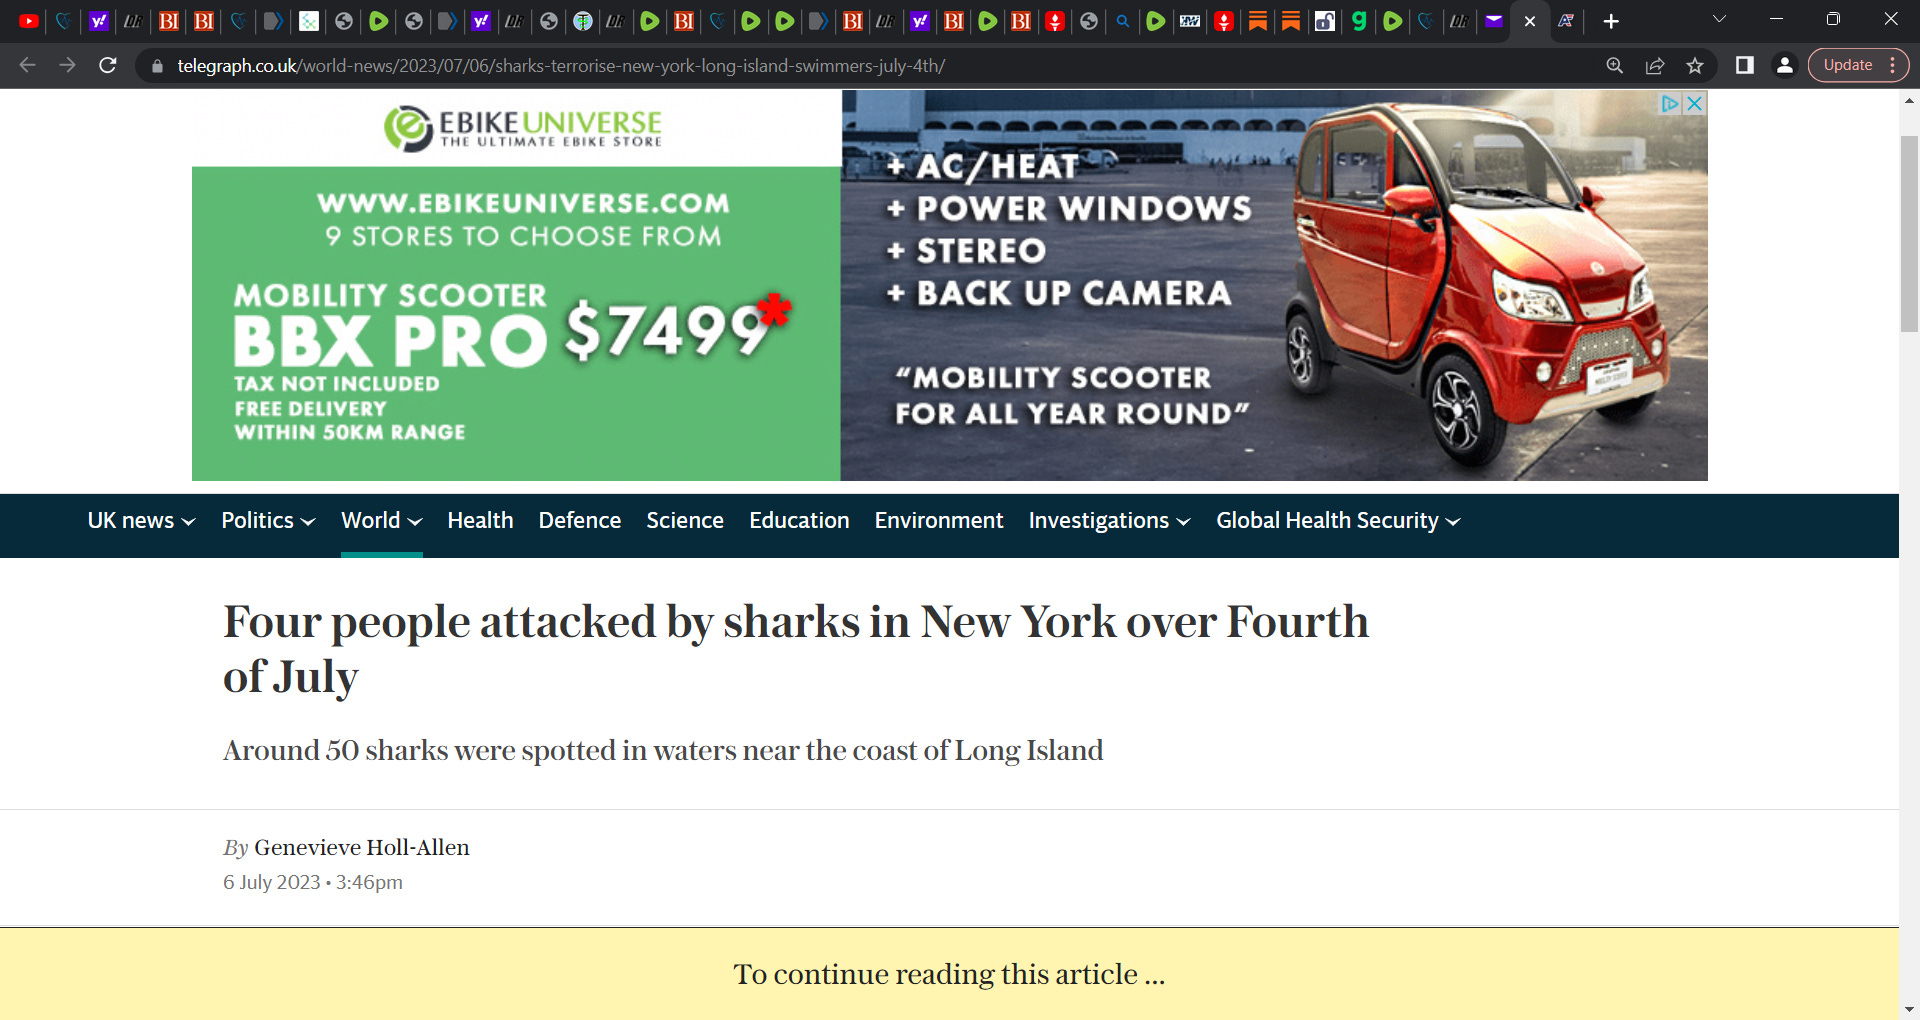1920x1020 pixels.
Task: Click the Update button
Action: click(x=1848, y=65)
